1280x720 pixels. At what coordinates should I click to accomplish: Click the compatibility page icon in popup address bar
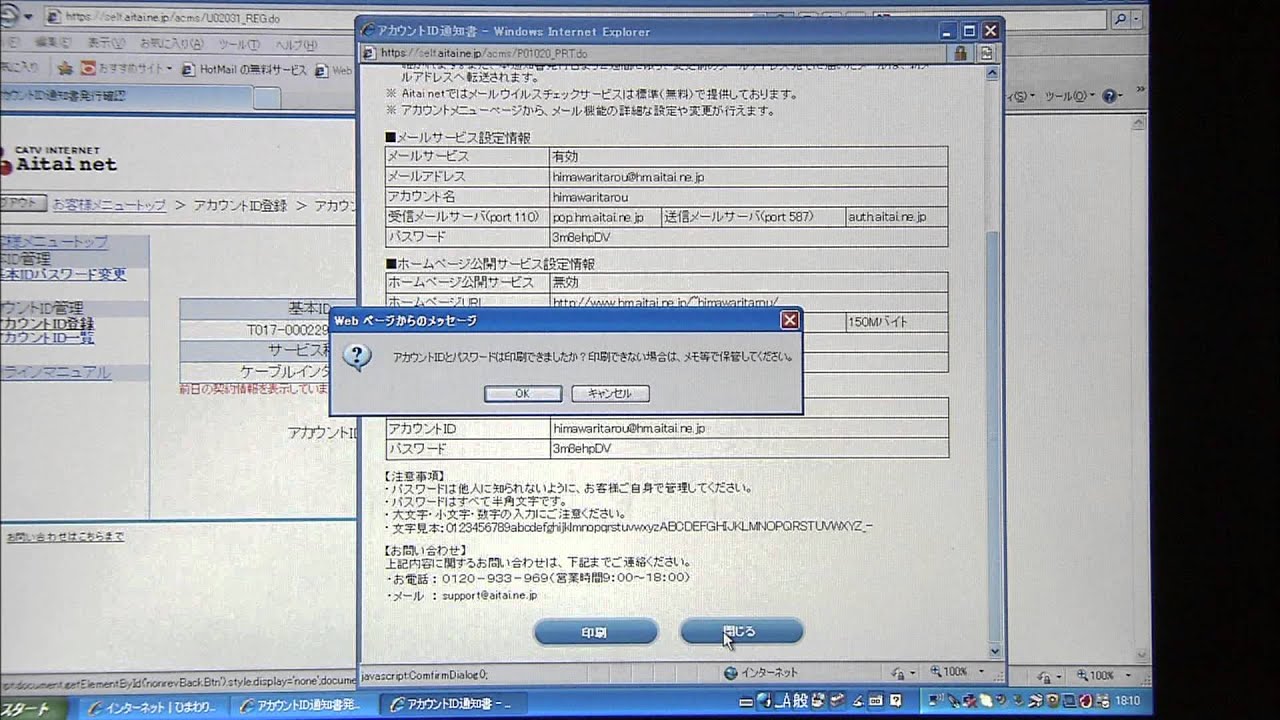tap(987, 53)
